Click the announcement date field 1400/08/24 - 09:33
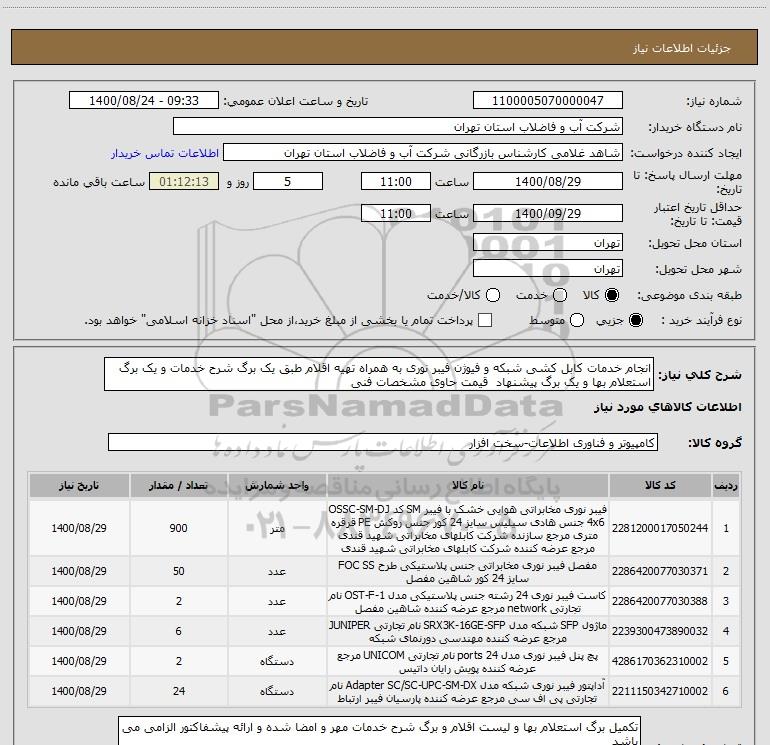Viewport: 770px width, 745px height. [144, 101]
